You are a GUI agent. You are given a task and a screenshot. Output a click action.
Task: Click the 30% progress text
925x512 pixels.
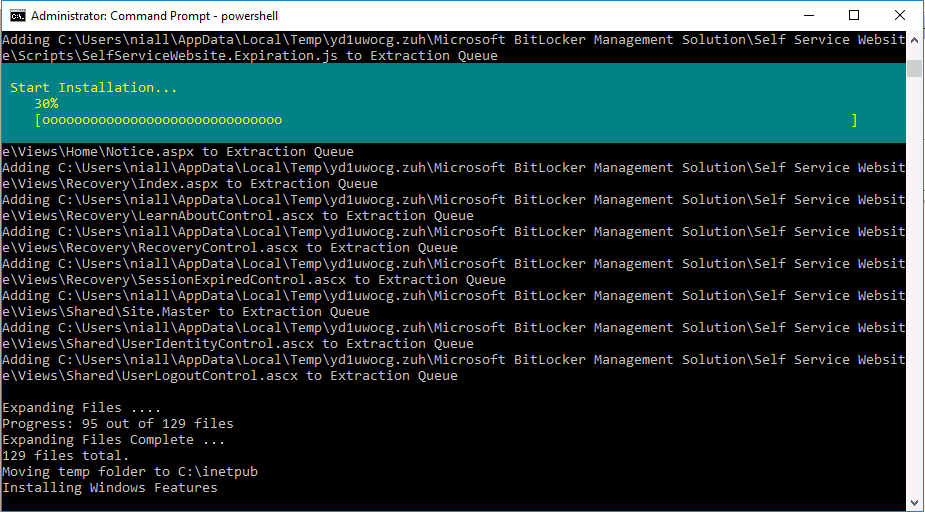tap(46, 104)
